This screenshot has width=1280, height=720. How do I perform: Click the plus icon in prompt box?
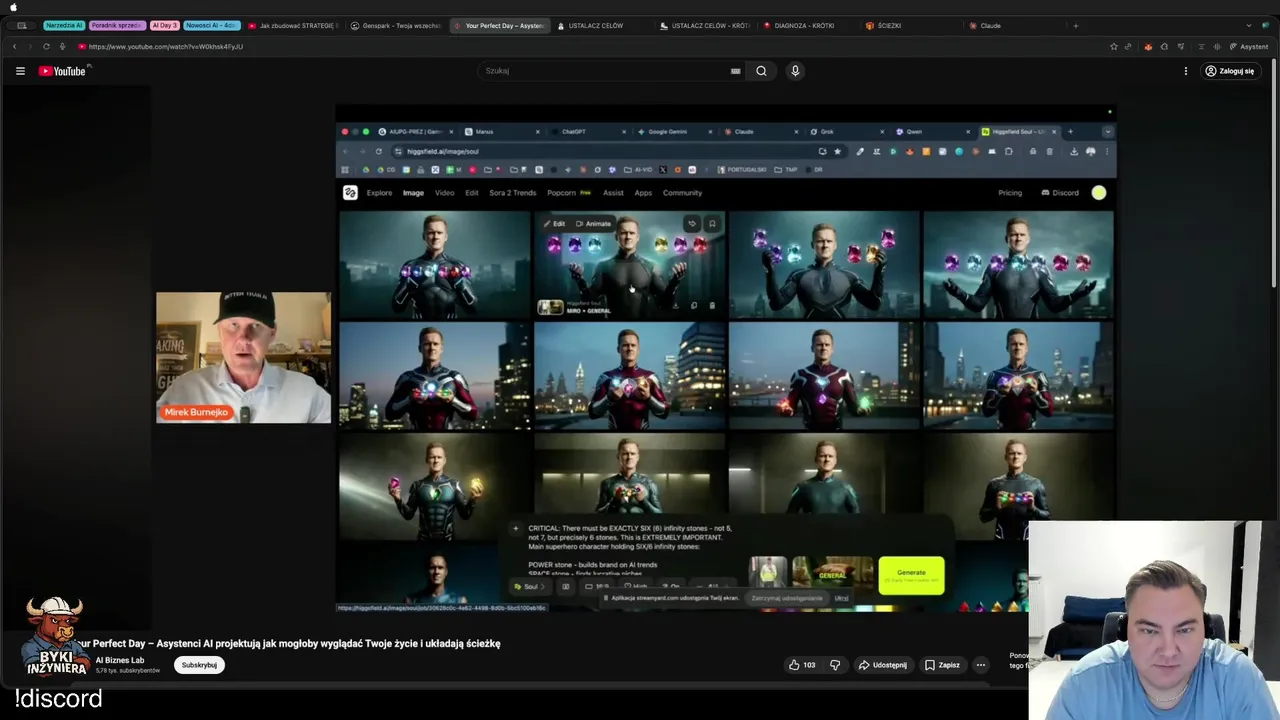coord(516,529)
